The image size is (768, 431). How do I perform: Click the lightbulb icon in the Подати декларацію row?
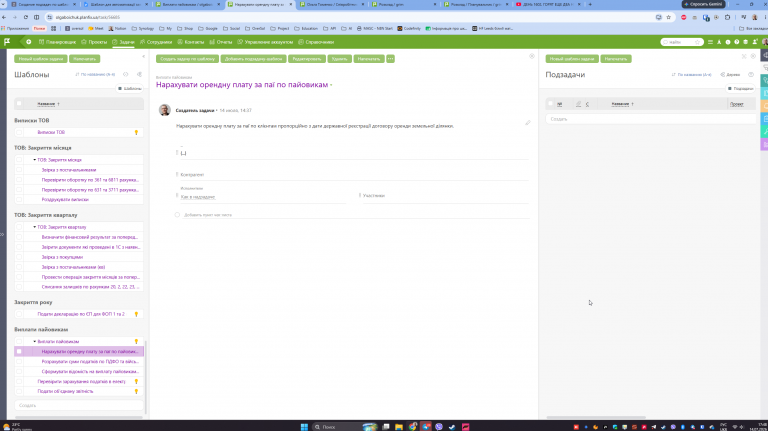click(136, 314)
